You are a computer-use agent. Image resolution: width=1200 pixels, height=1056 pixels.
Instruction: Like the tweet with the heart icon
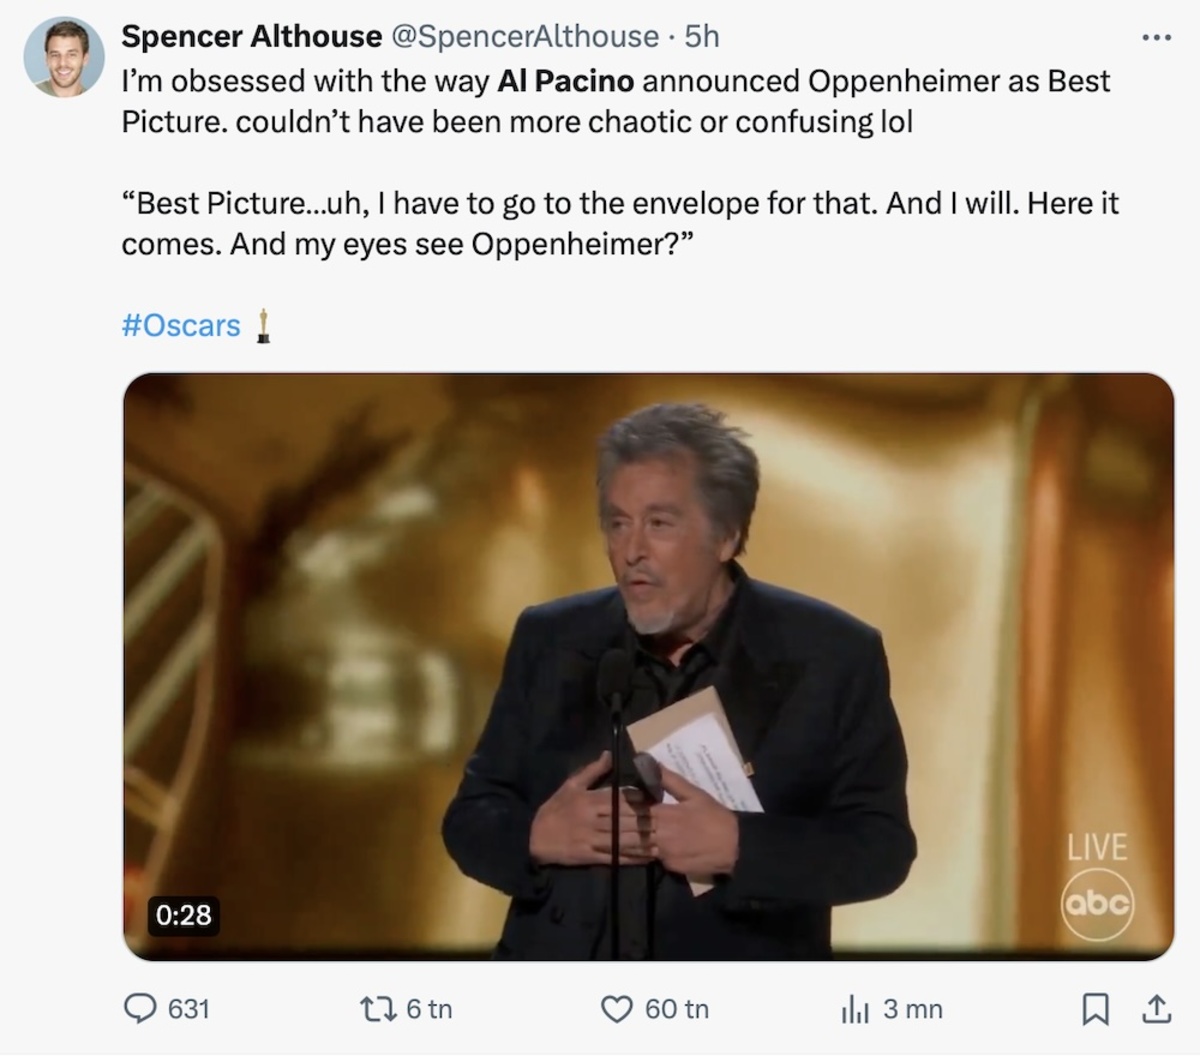click(616, 1009)
